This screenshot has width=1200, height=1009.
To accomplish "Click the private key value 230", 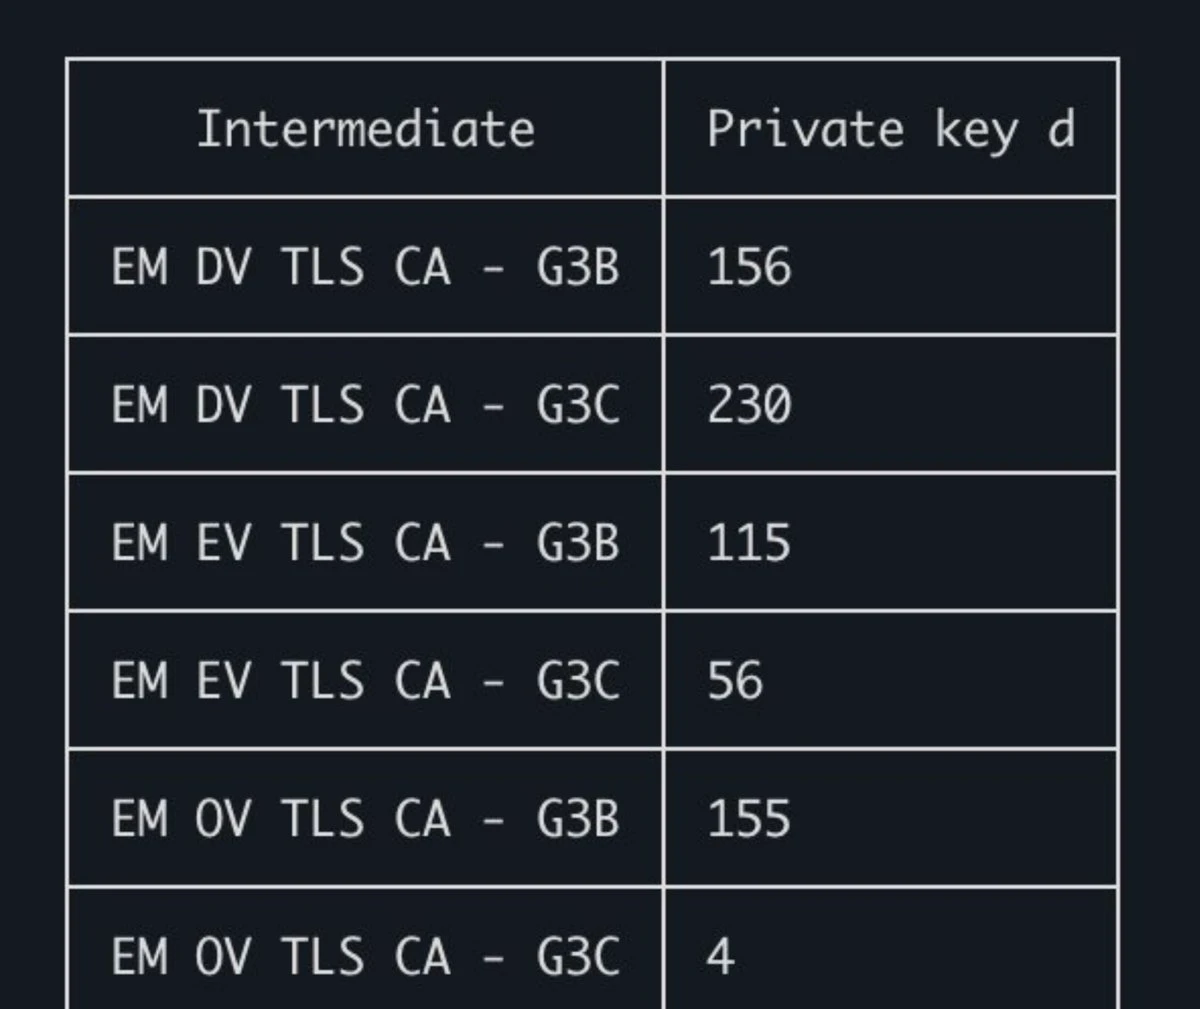I will coord(749,405).
